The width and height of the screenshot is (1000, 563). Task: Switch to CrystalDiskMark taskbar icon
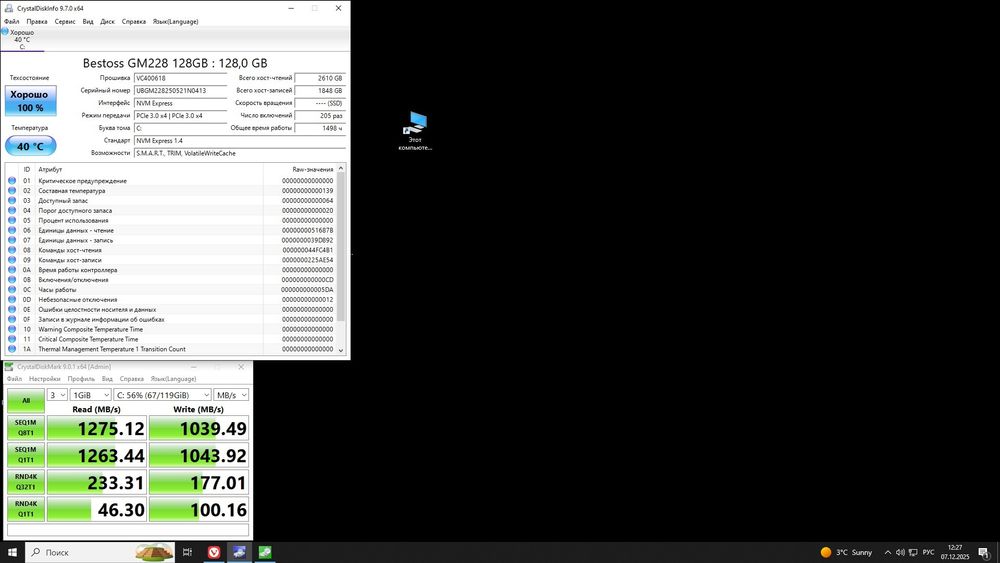(x=265, y=552)
